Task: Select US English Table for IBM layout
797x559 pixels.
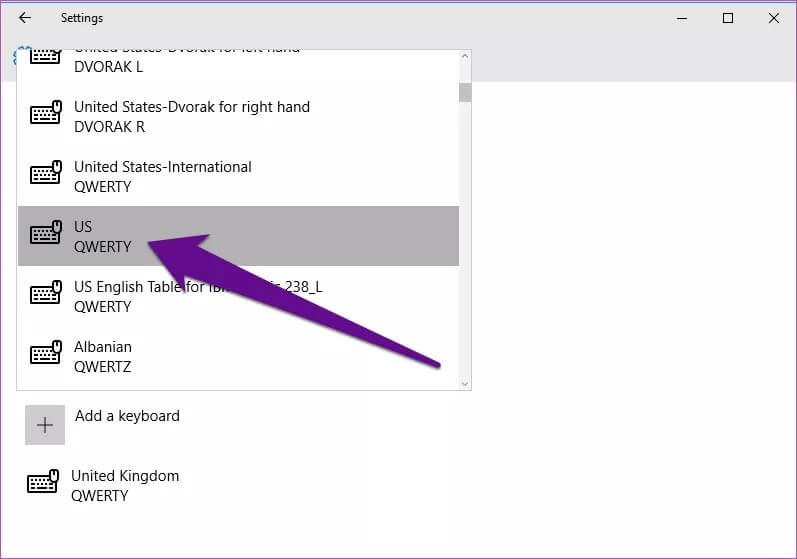Action: pyautogui.click(x=238, y=296)
